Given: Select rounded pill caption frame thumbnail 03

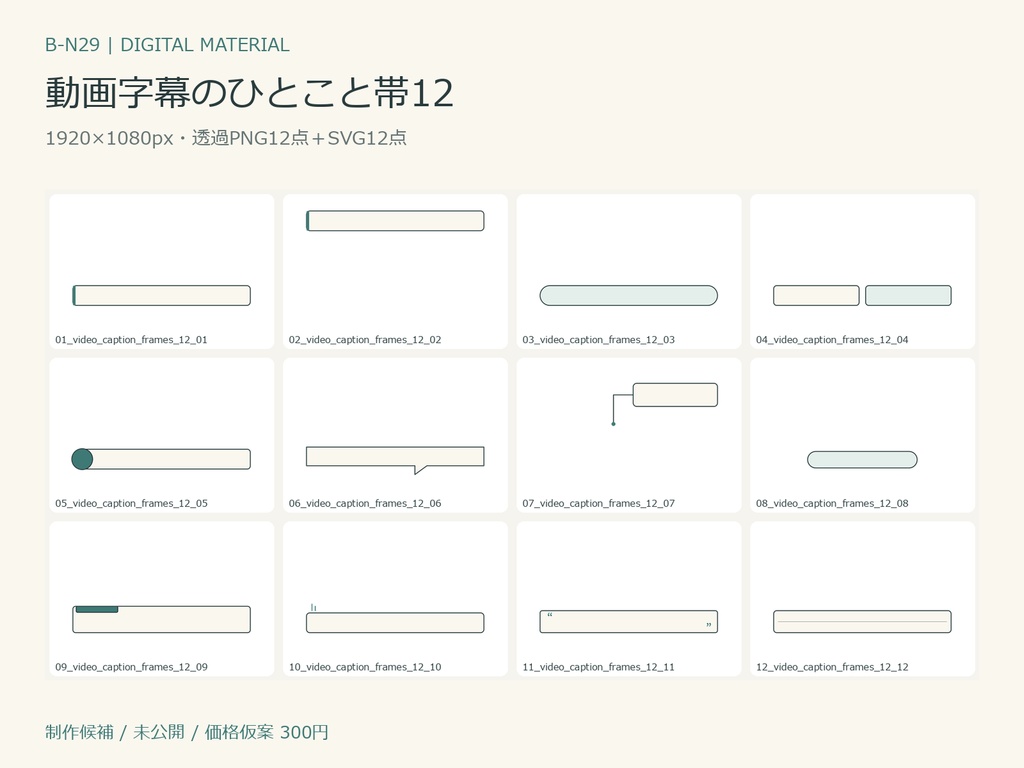Looking at the screenshot, I should point(629,272).
